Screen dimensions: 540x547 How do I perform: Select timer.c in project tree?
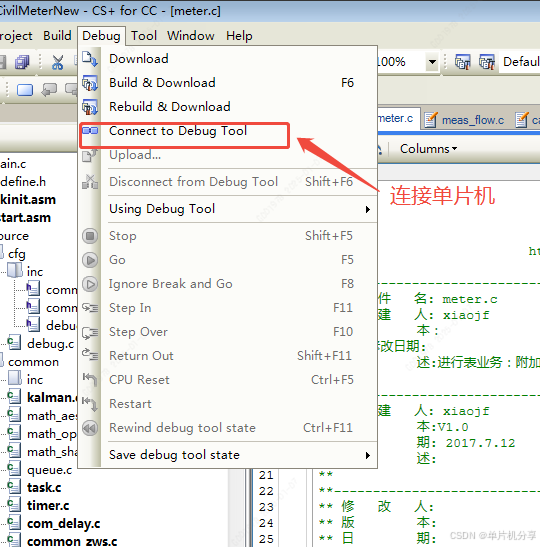pyautogui.click(x=48, y=506)
